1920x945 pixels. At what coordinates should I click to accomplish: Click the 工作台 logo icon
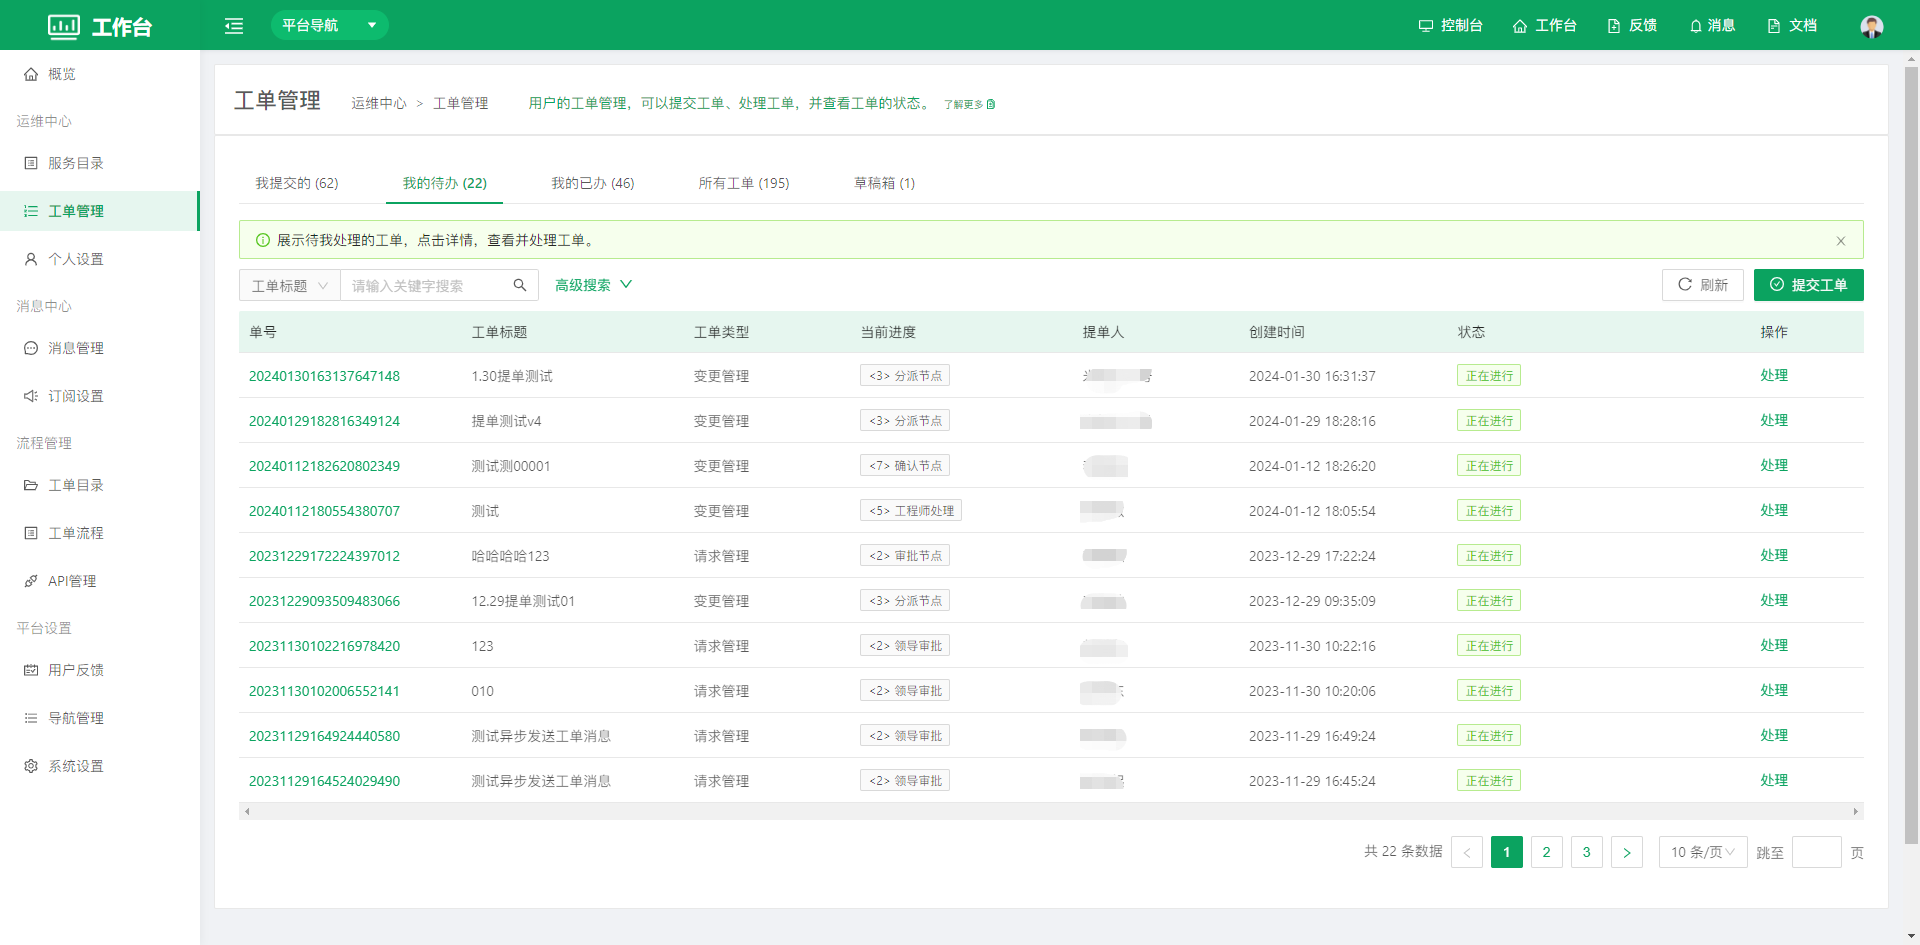coord(64,27)
